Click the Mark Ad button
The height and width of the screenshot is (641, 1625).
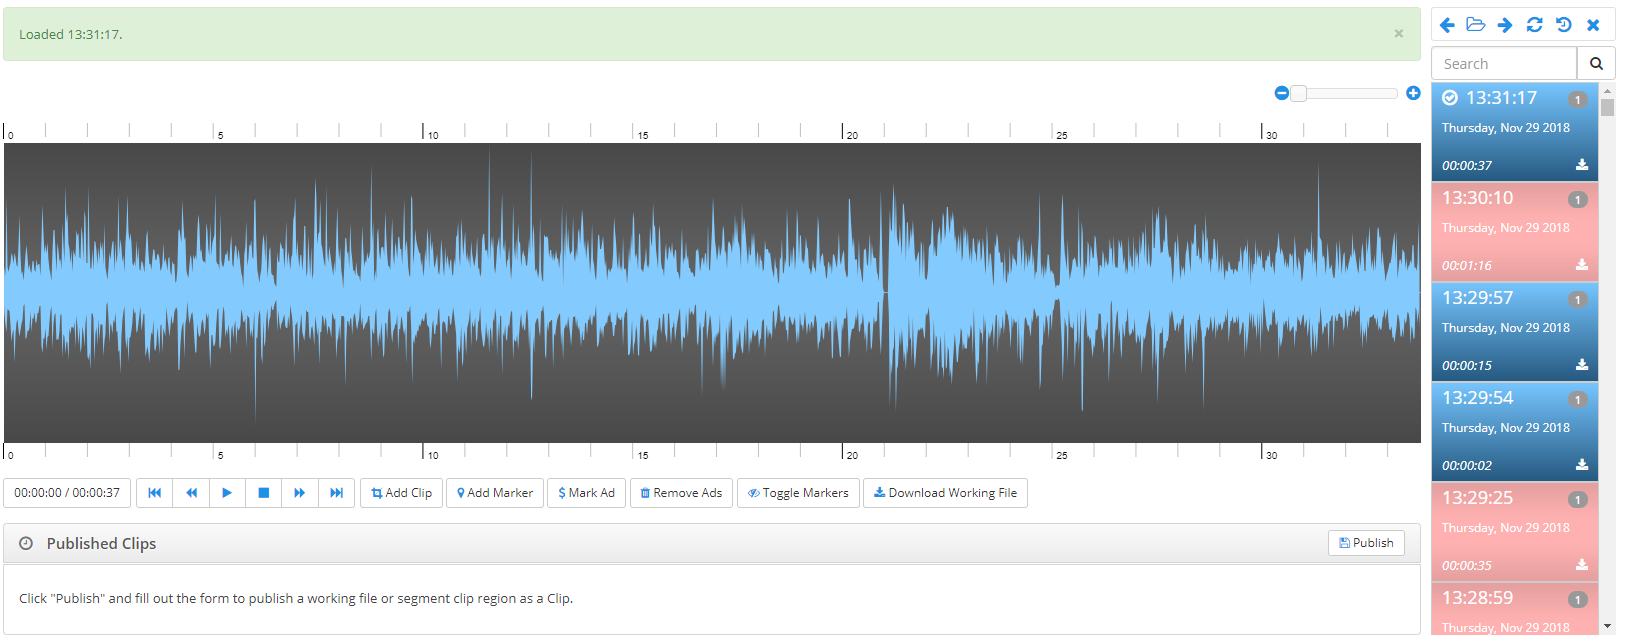[587, 493]
